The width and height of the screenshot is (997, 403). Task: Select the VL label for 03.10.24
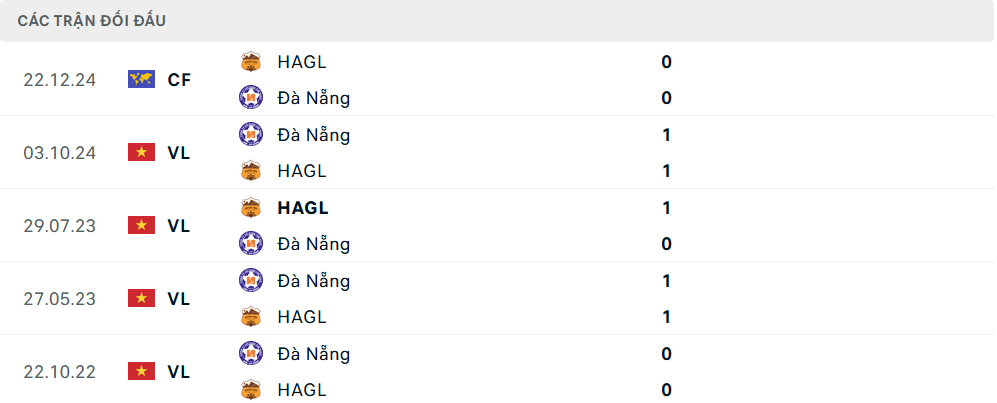[x=179, y=153]
